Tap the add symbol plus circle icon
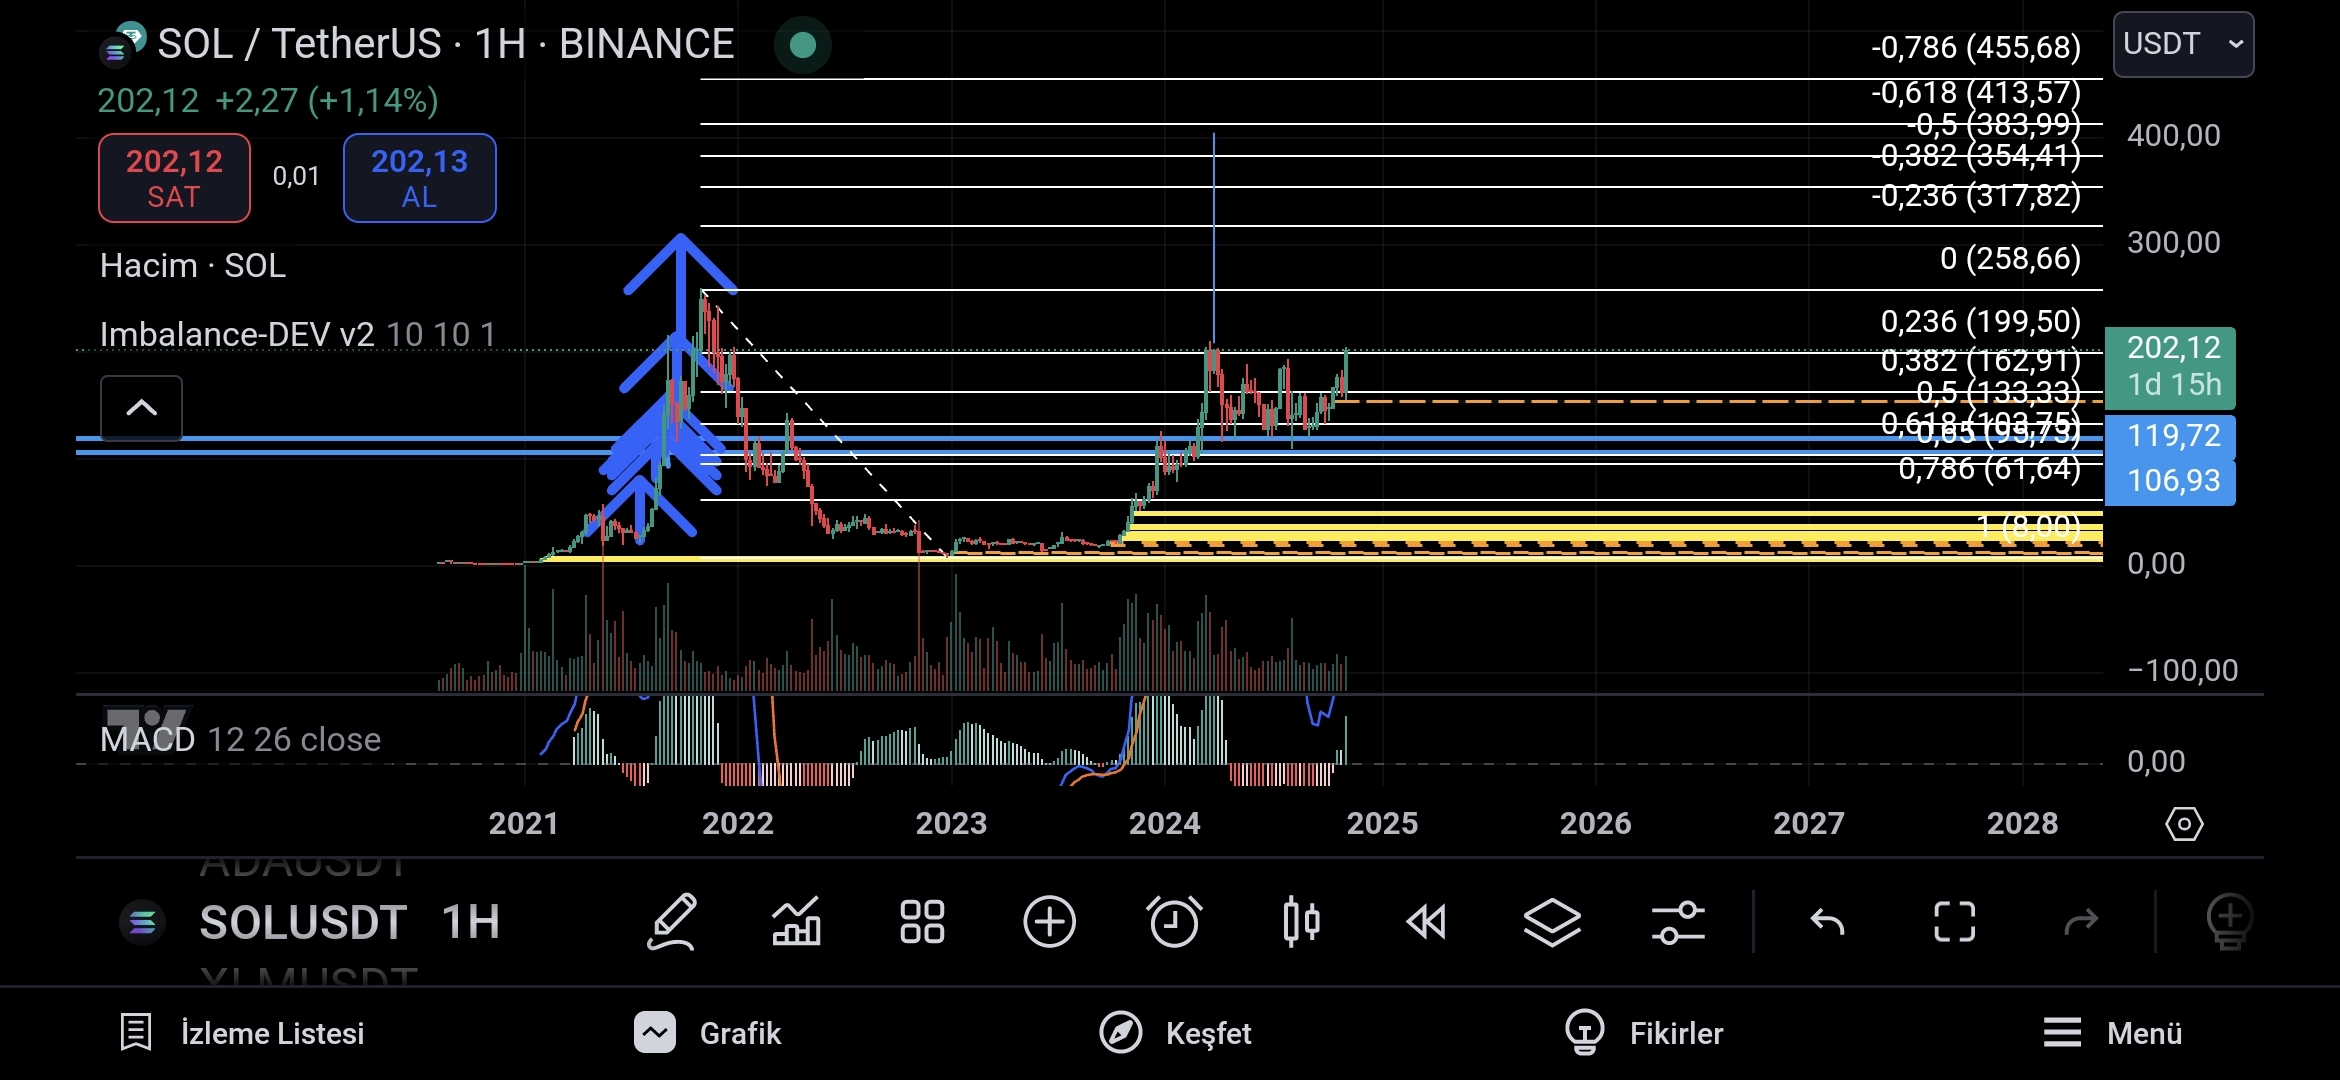 pyautogui.click(x=1049, y=921)
